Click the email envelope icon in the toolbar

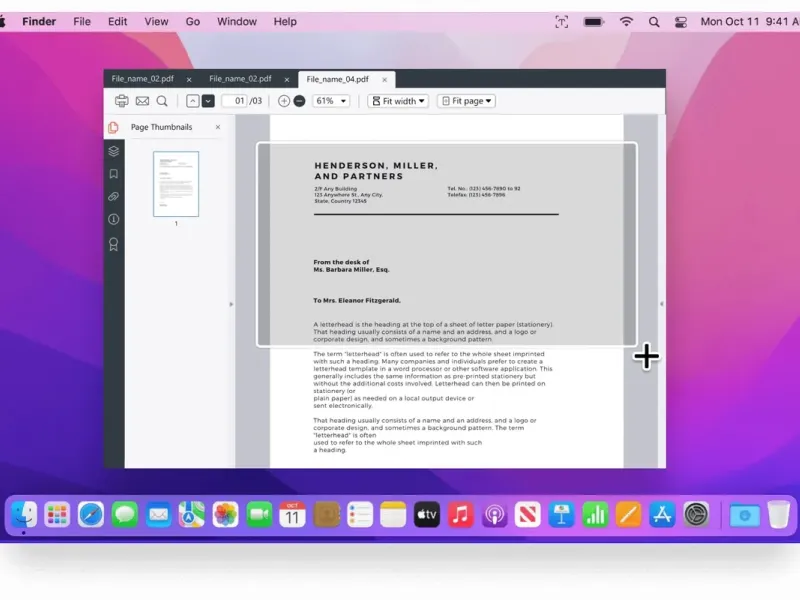(142, 101)
